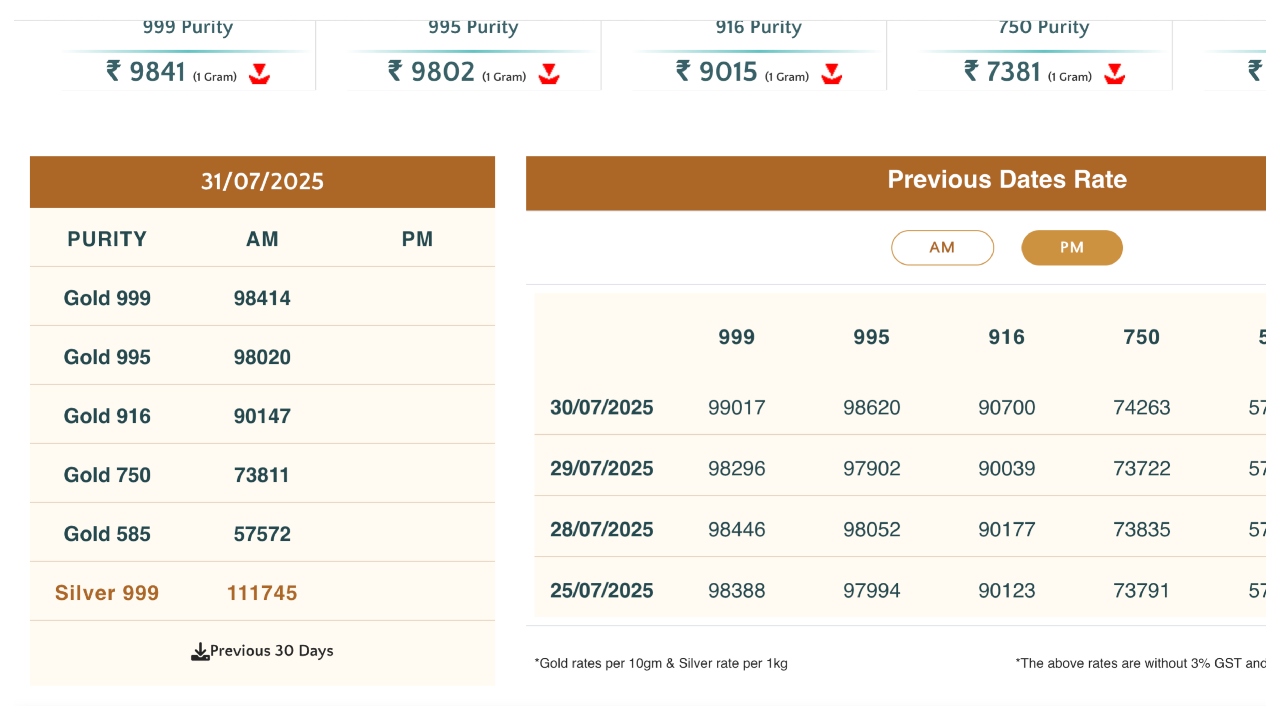1280x720 pixels.
Task: Select the 30/07/2025 date row
Action: coord(602,408)
